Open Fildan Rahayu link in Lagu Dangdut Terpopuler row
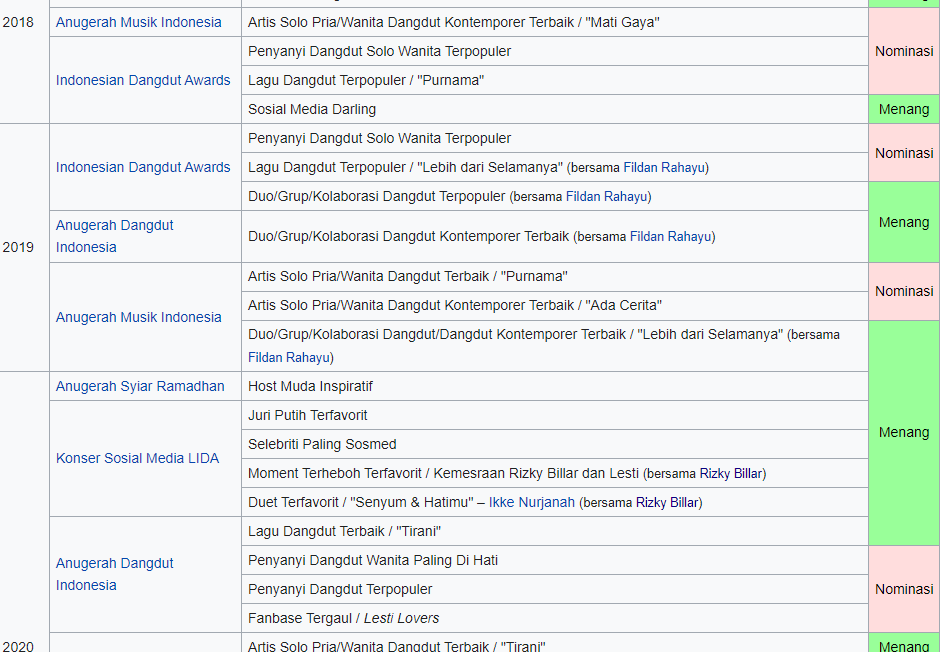The width and height of the screenshot is (942, 652). [x=664, y=168]
